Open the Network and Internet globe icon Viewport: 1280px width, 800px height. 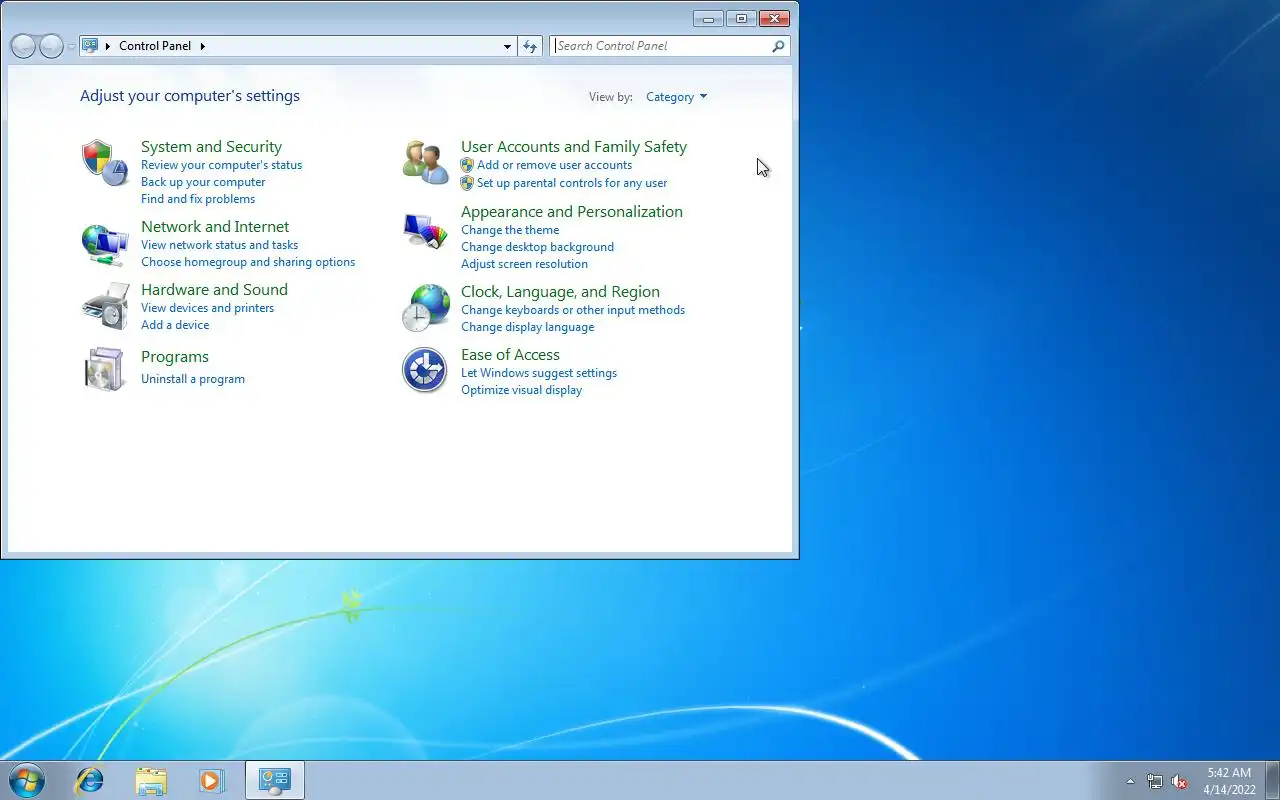coord(105,245)
